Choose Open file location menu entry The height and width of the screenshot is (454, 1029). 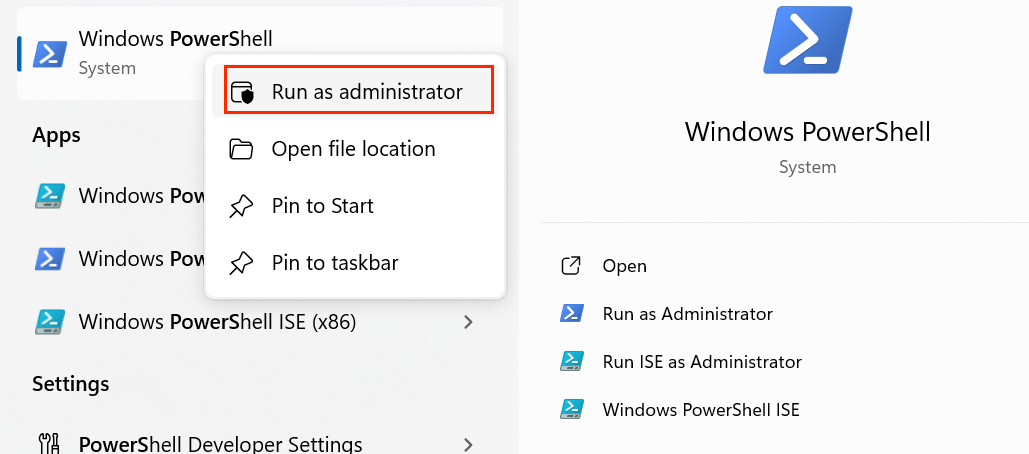tap(355, 149)
